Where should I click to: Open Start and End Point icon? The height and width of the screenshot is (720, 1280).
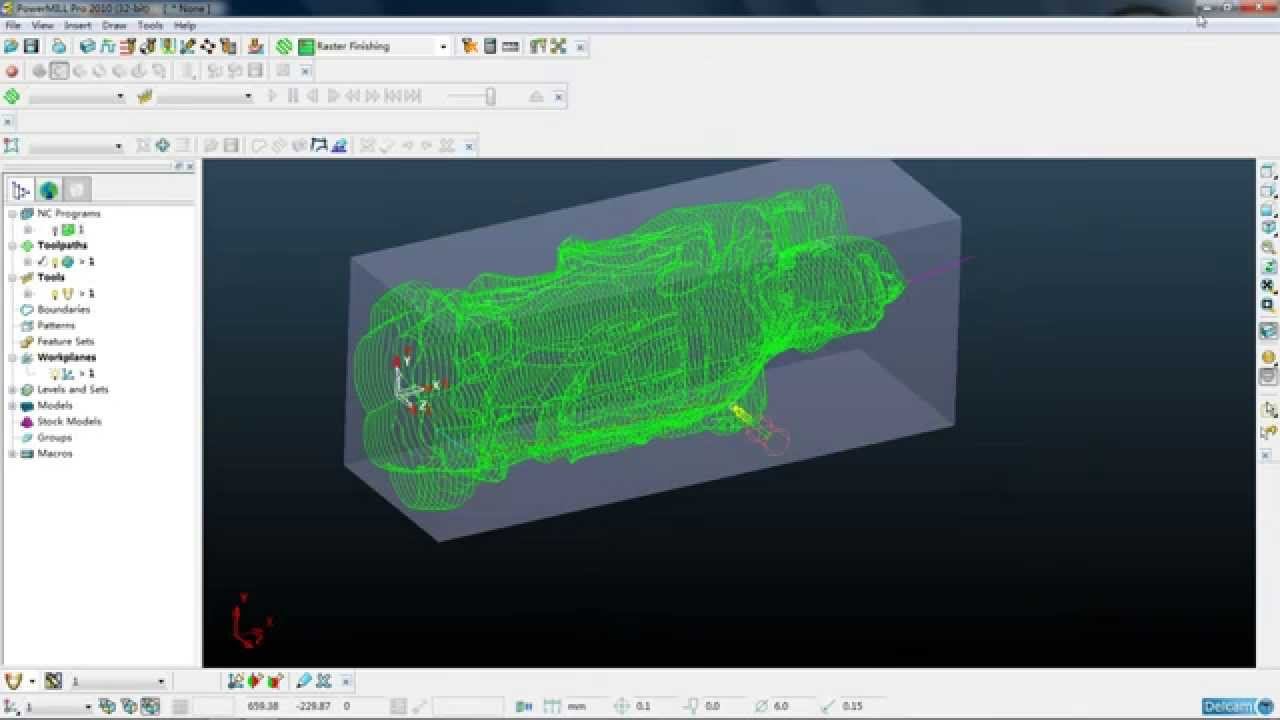[147, 46]
